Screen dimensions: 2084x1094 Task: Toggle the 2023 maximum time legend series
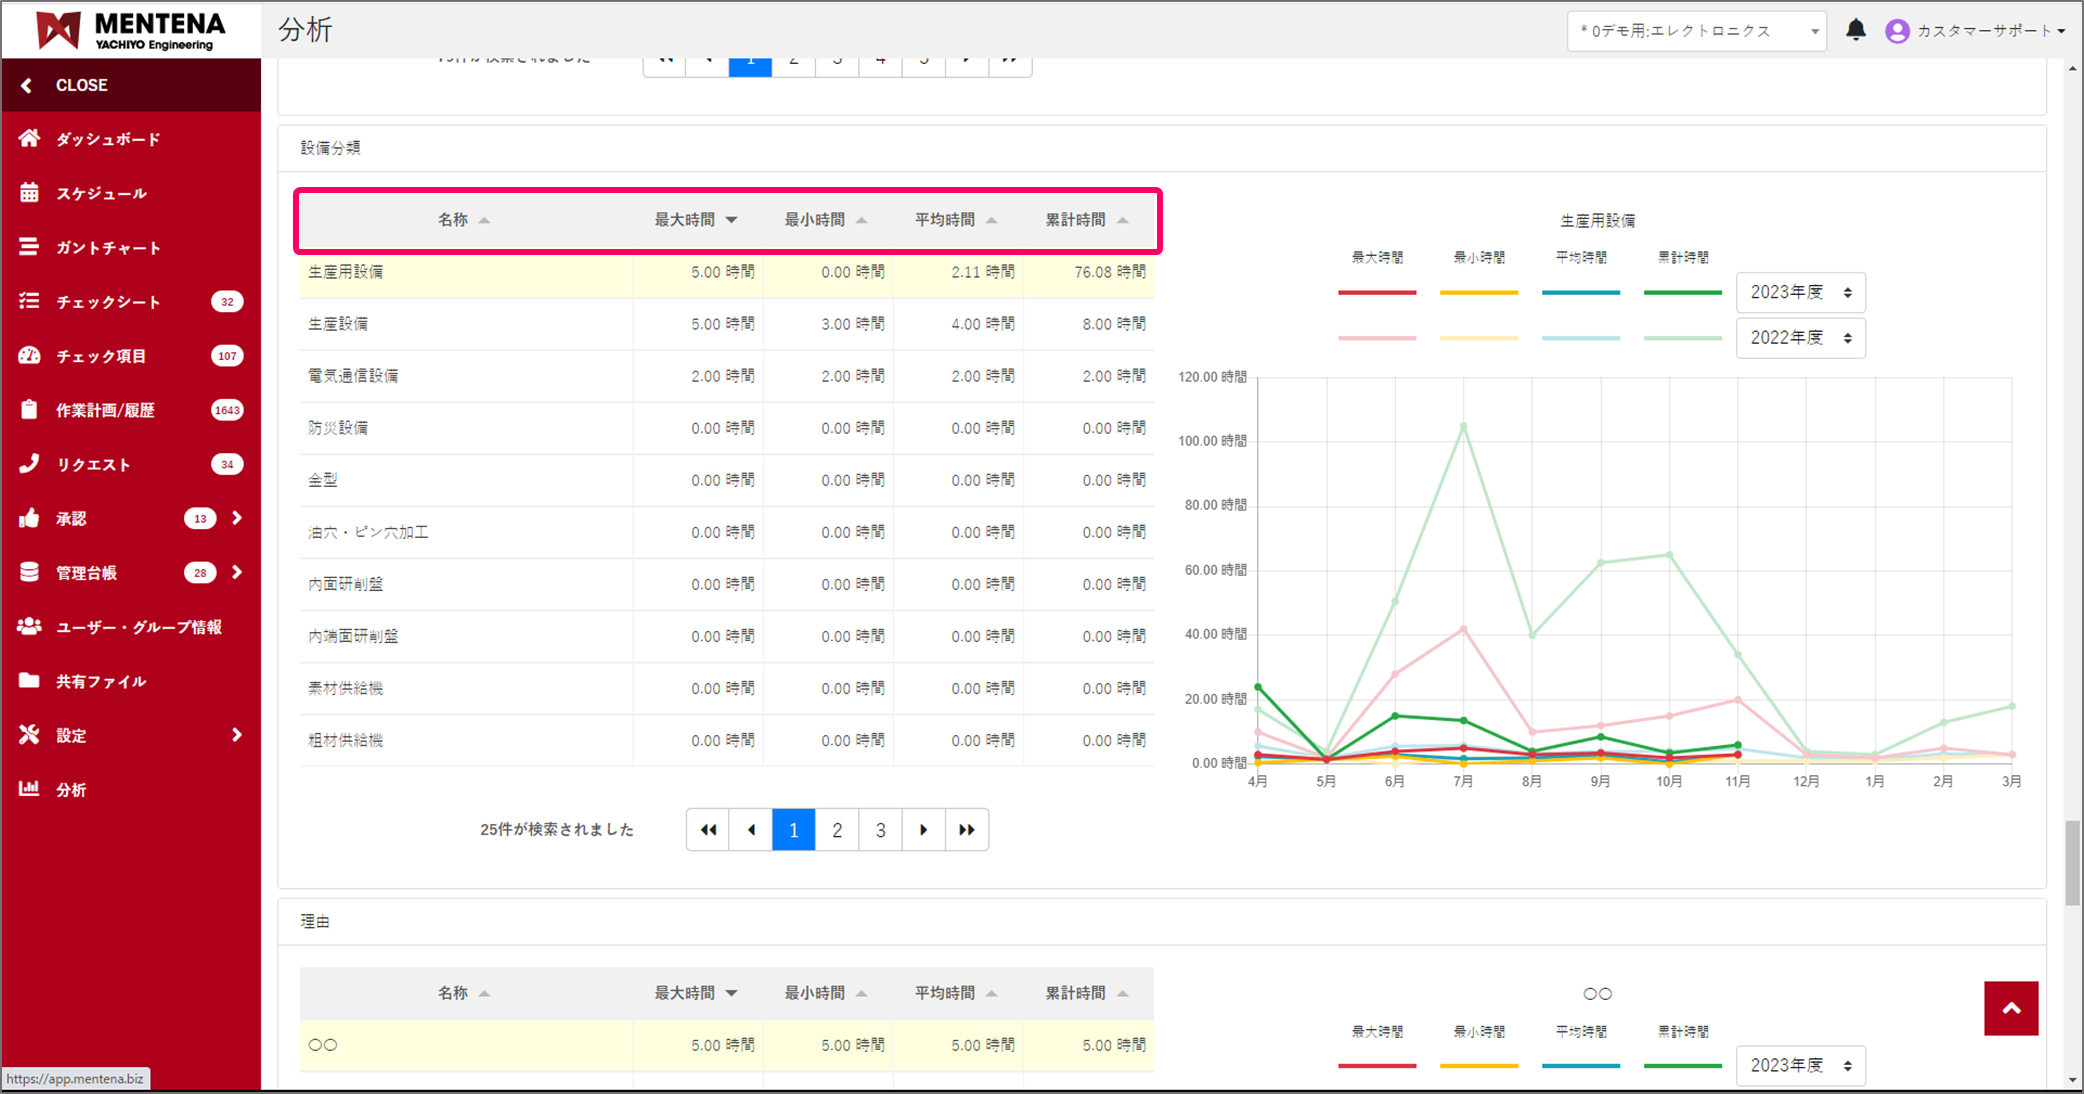point(1376,292)
